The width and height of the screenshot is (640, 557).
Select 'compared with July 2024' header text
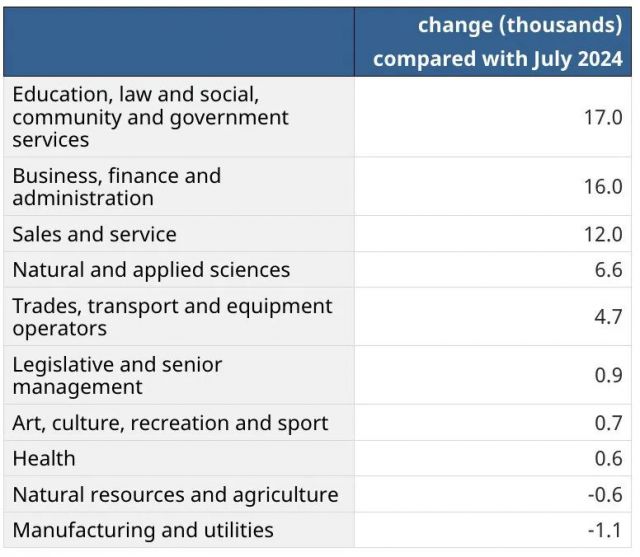[497, 59]
